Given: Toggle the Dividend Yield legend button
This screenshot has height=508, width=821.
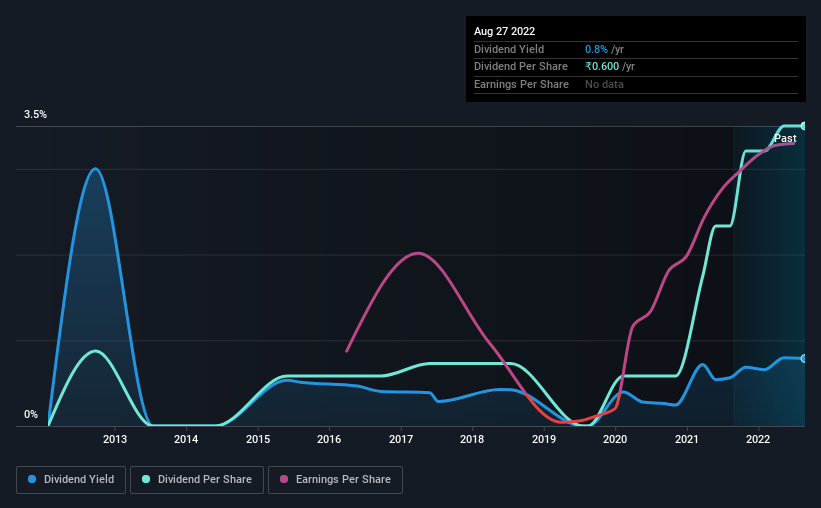Looking at the screenshot, I should tap(71, 480).
